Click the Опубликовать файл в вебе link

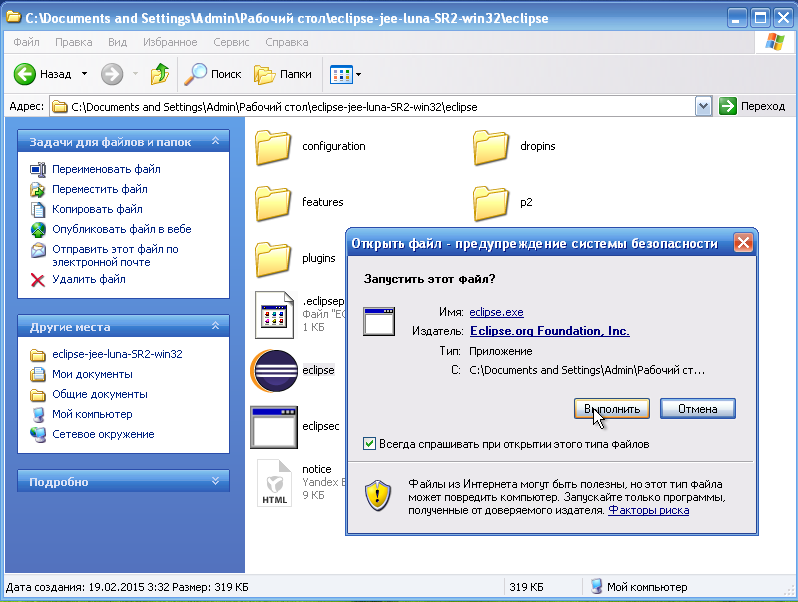click(x=122, y=229)
